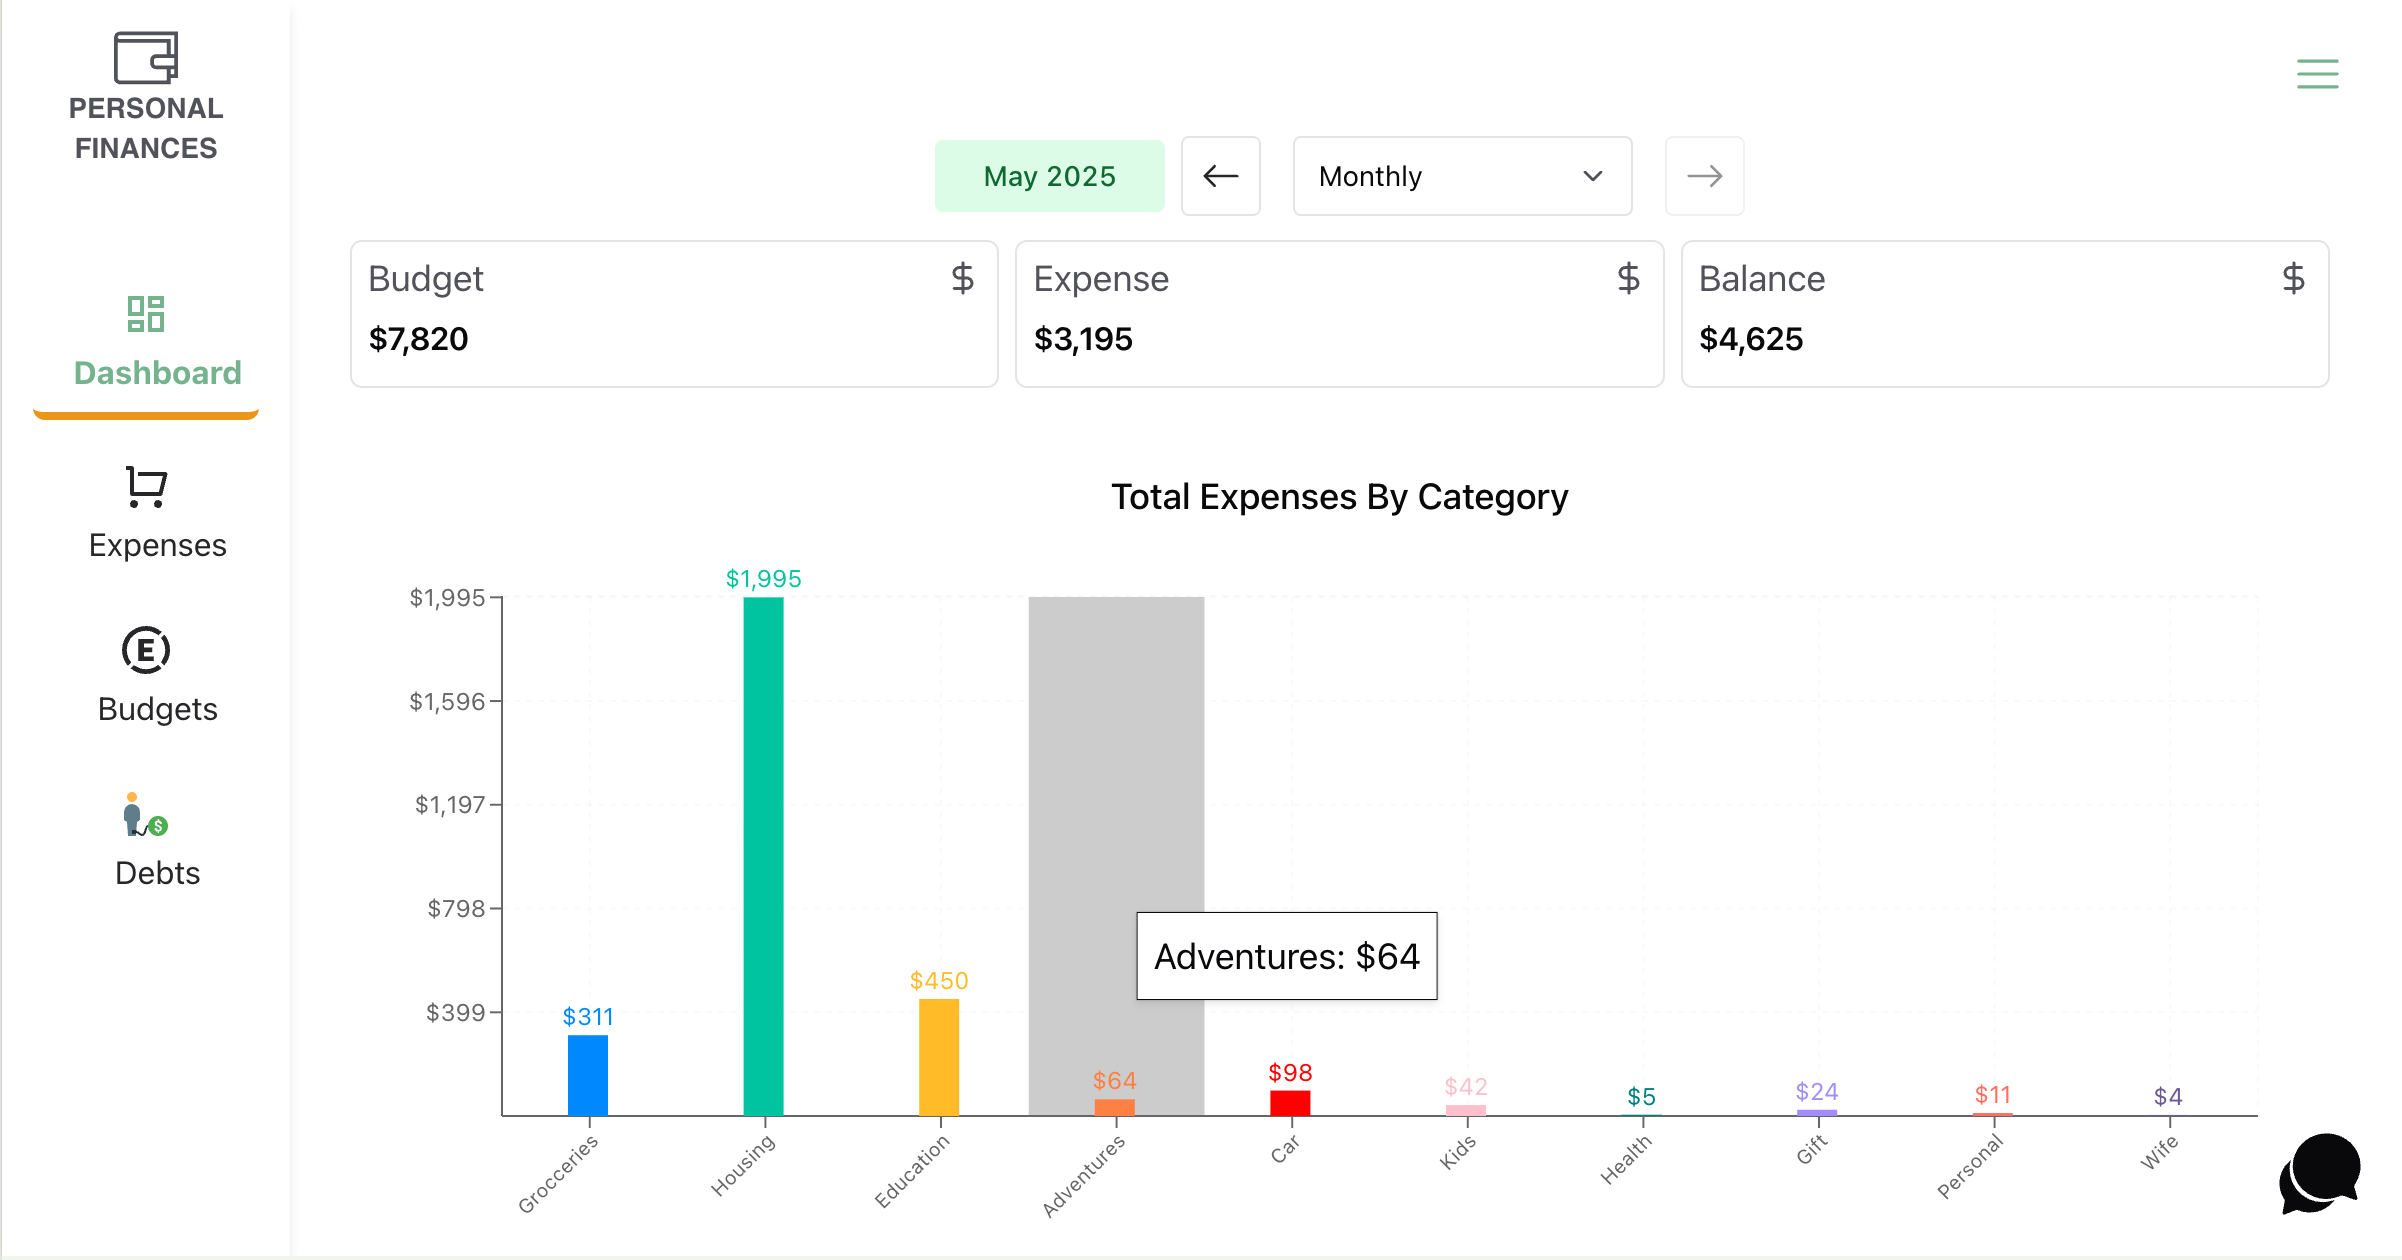Select the Education expense bar
This screenshot has width=2402, height=1260.
tap(938, 1060)
